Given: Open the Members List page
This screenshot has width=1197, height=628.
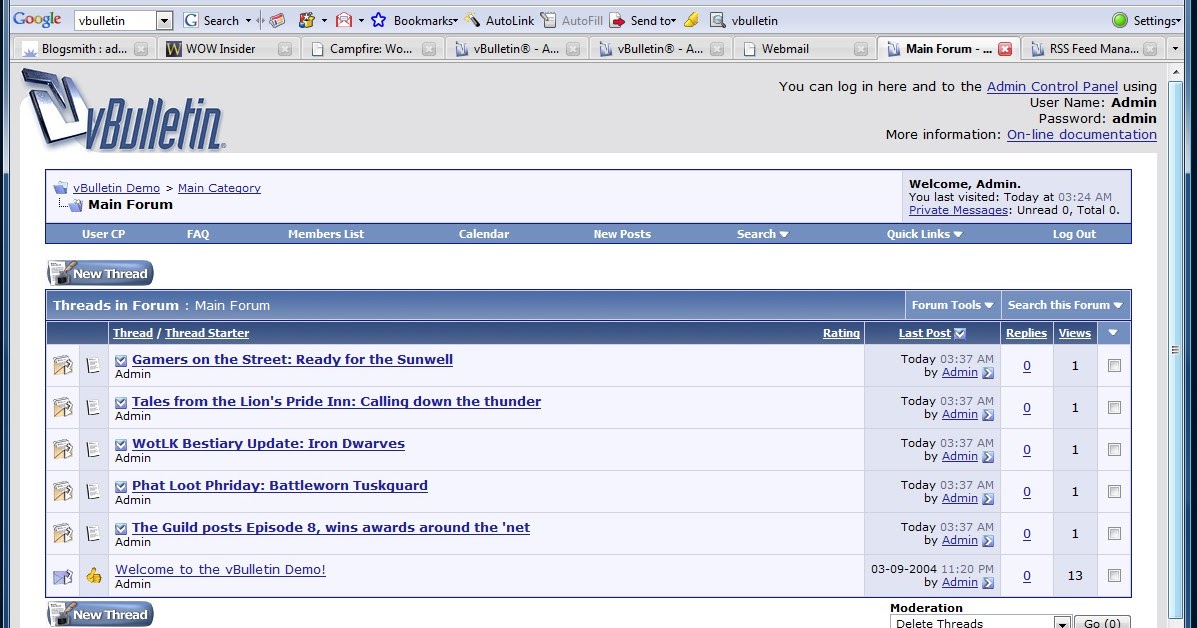Looking at the screenshot, I should click(x=326, y=234).
